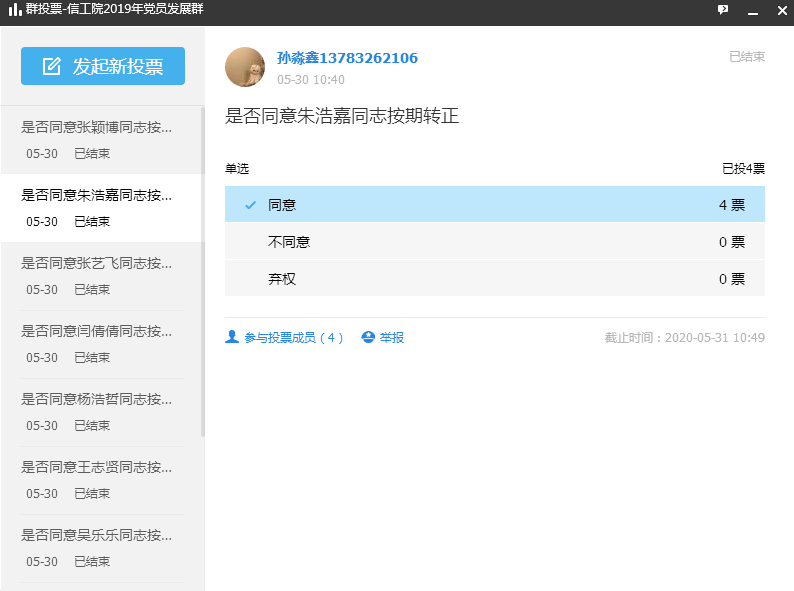Click the 0 票 count for 不同意
The width and height of the screenshot is (794, 591).
(732, 242)
